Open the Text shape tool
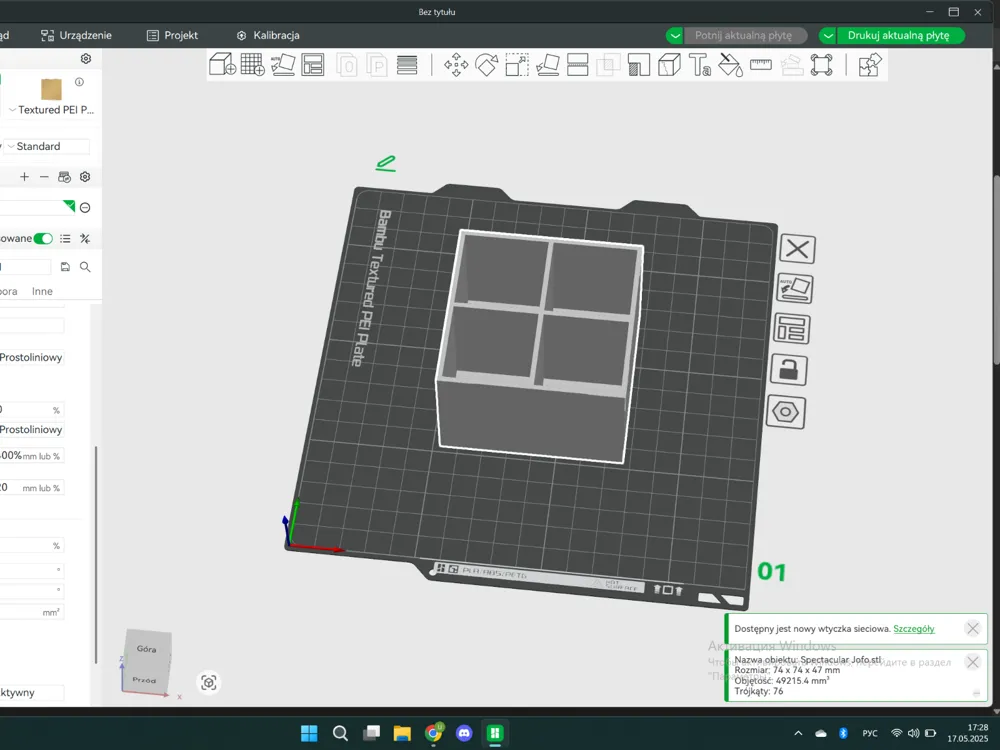This screenshot has width=1000, height=750. pyautogui.click(x=700, y=65)
